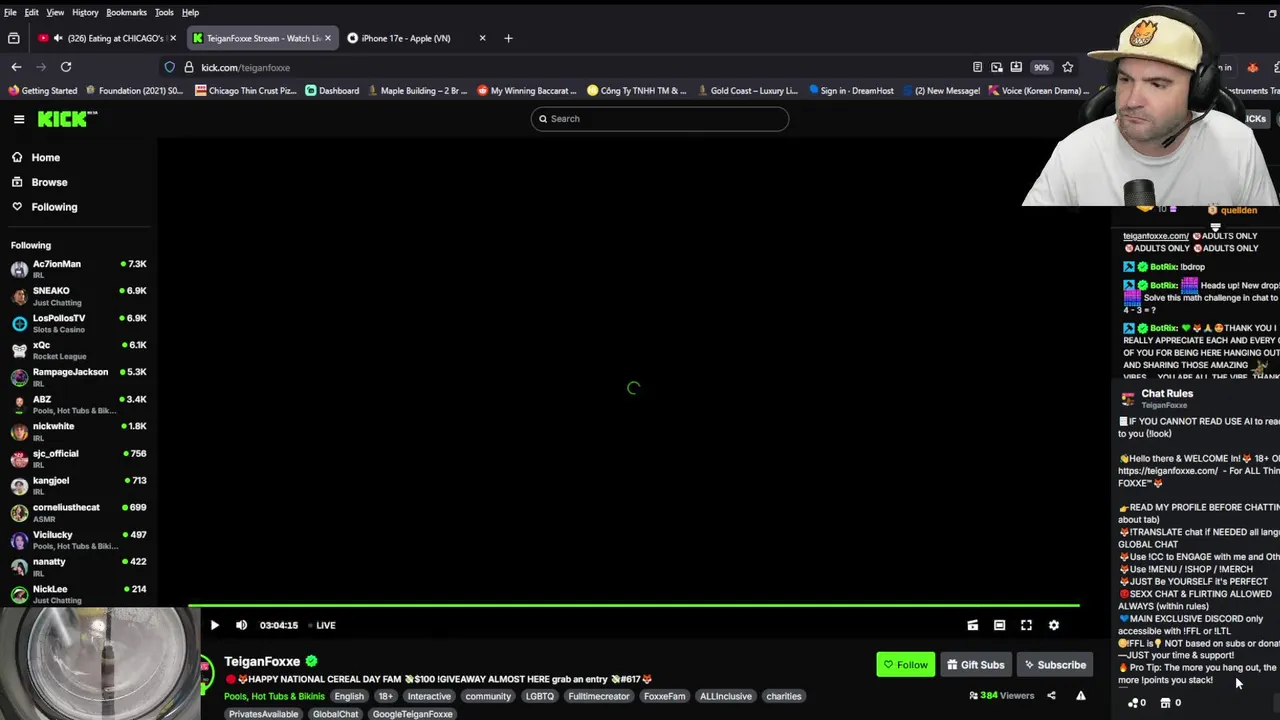Open a new browser tab
Image resolution: width=1280 pixels, height=720 pixels.
click(x=508, y=38)
